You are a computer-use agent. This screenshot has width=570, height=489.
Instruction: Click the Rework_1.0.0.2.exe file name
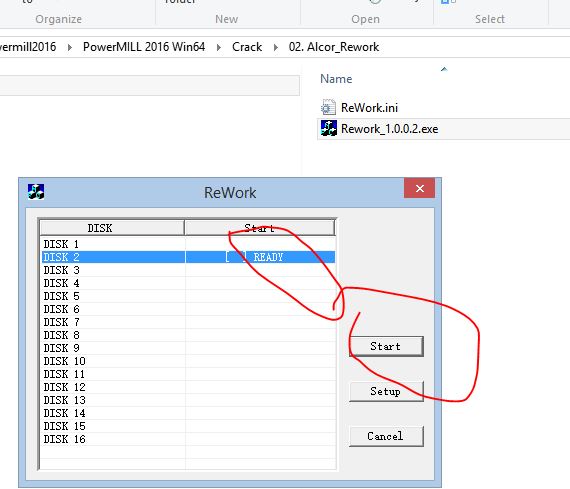(389, 129)
